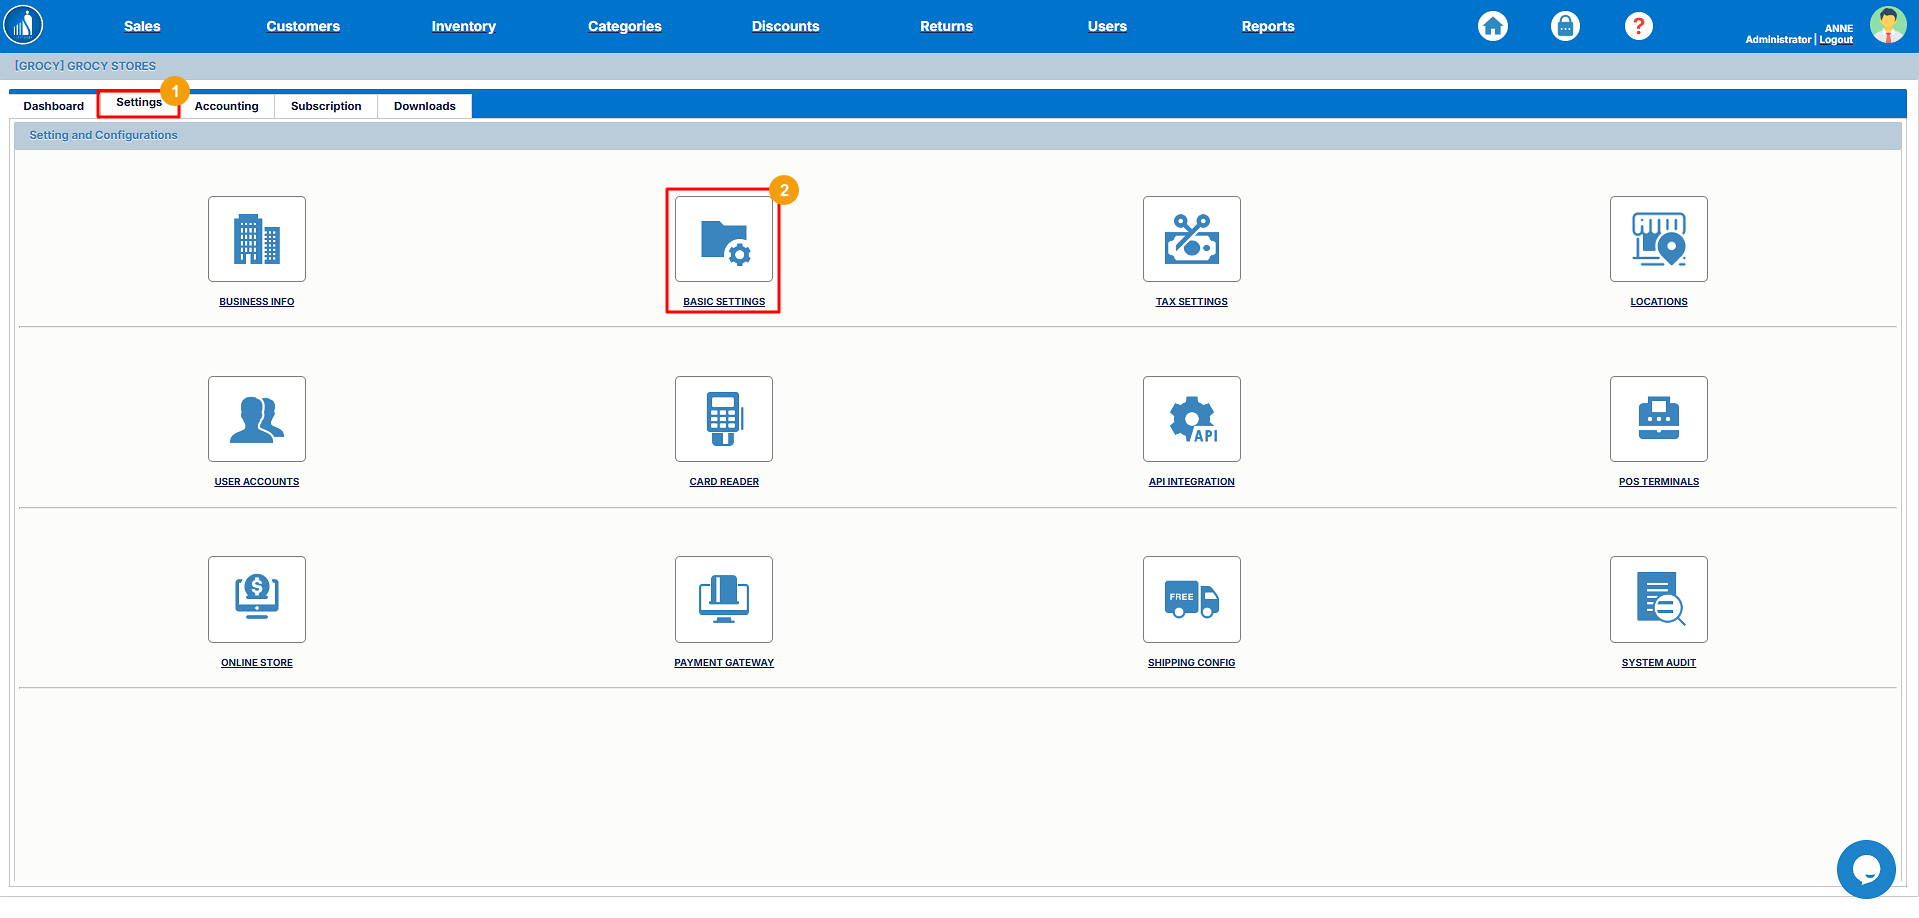Open the System Audit icon

click(1658, 599)
